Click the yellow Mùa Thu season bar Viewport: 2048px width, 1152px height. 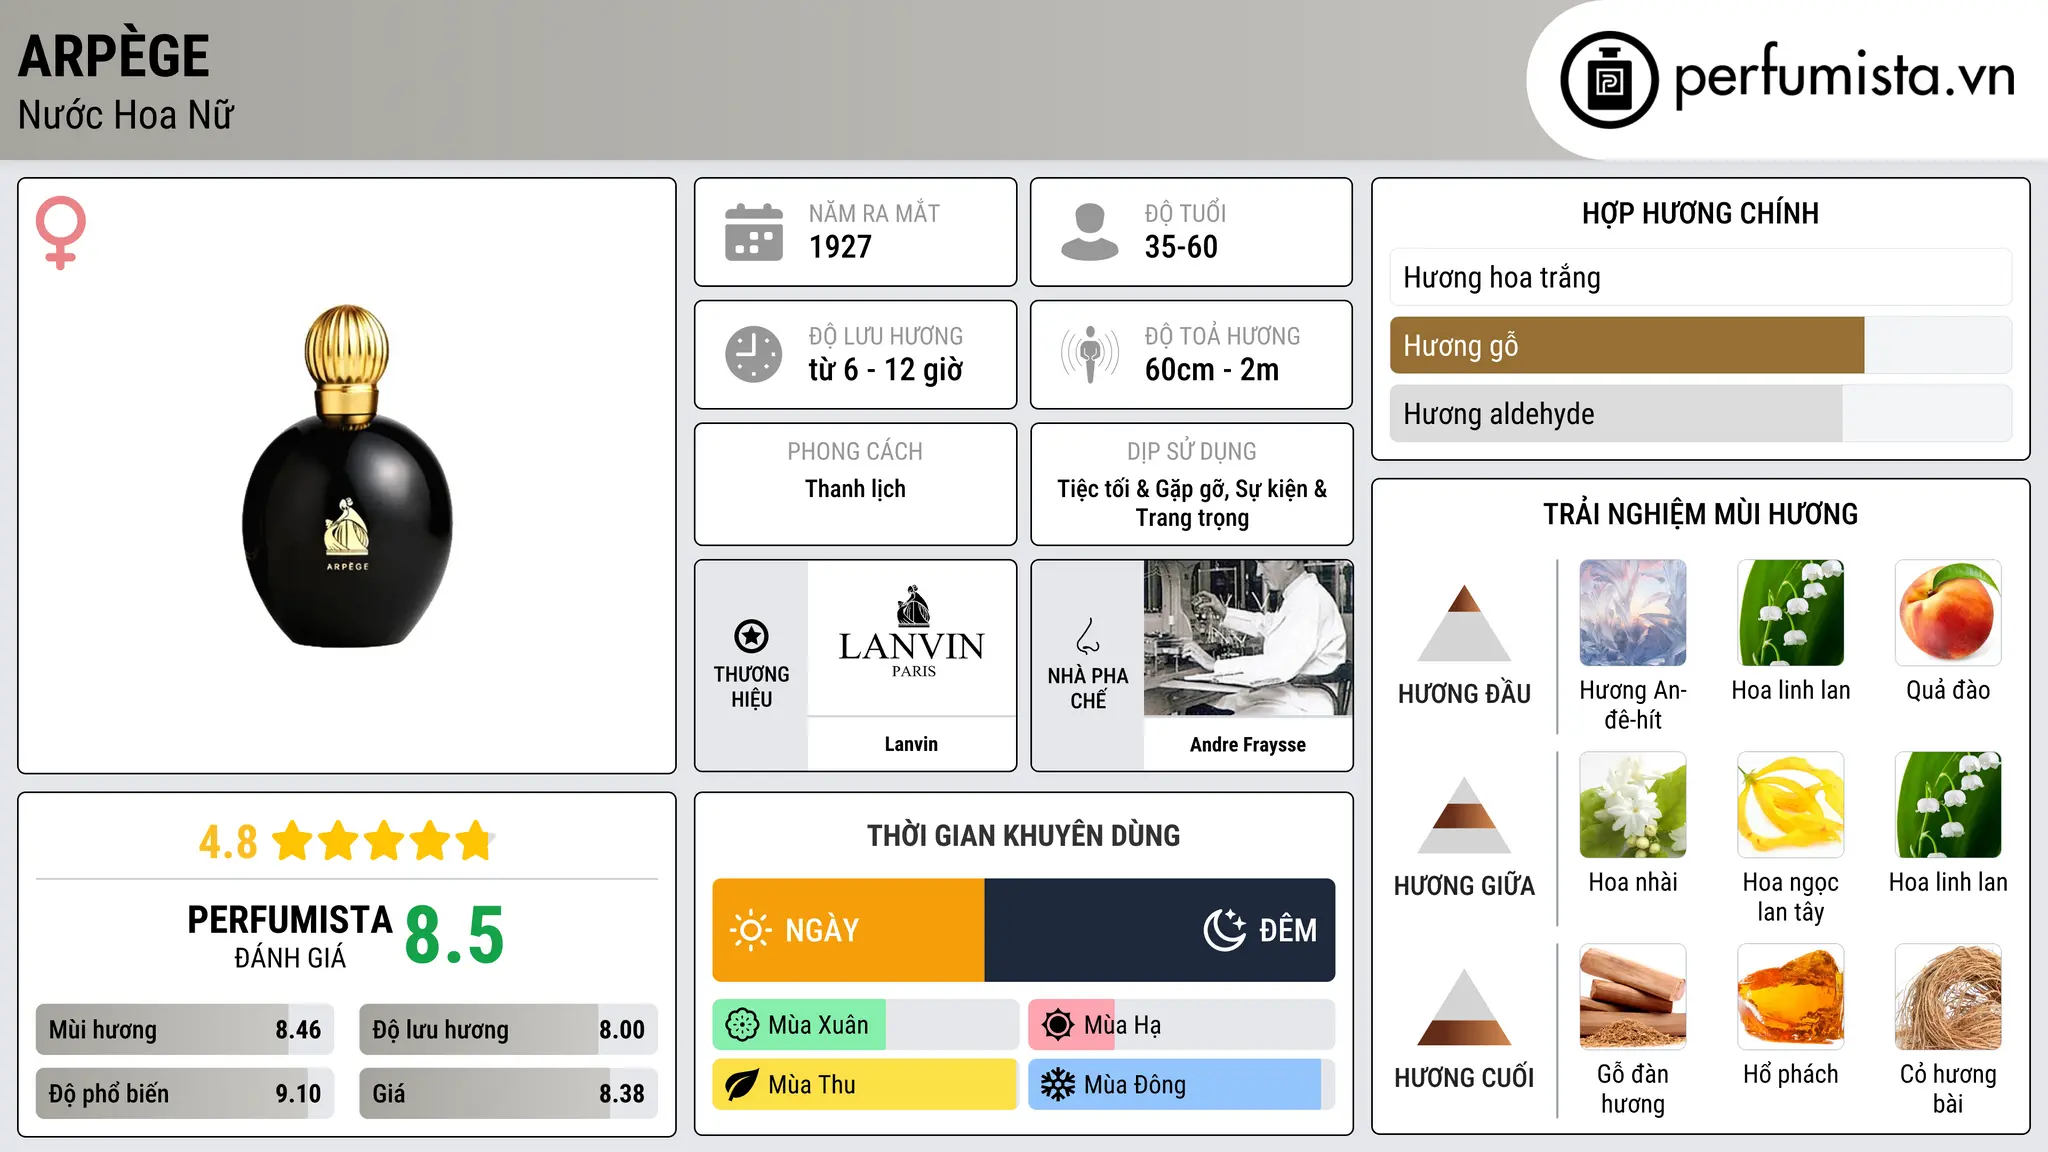[x=866, y=1085]
